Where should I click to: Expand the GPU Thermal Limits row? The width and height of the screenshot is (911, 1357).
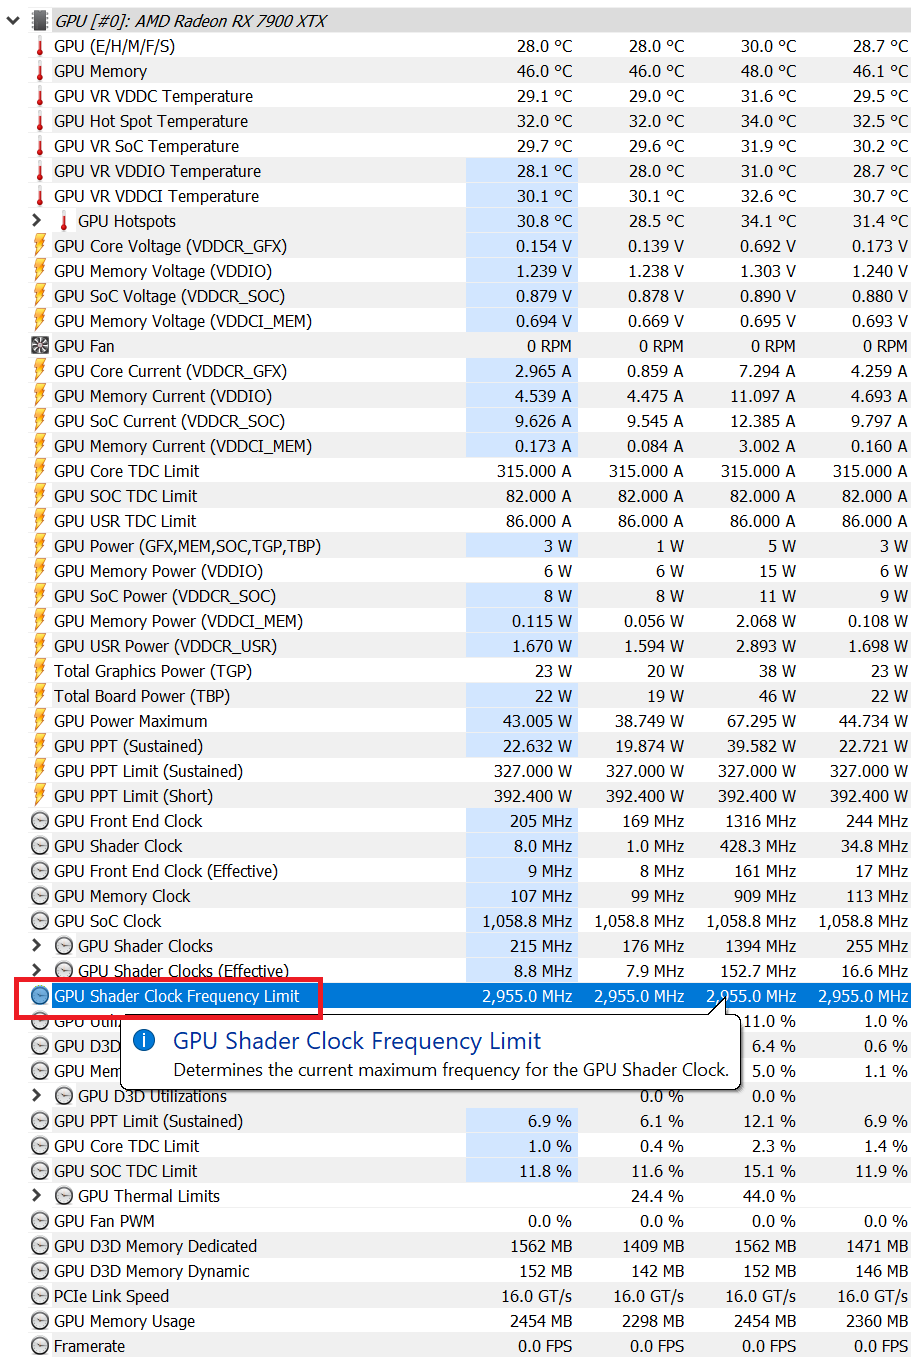click(x=37, y=1195)
